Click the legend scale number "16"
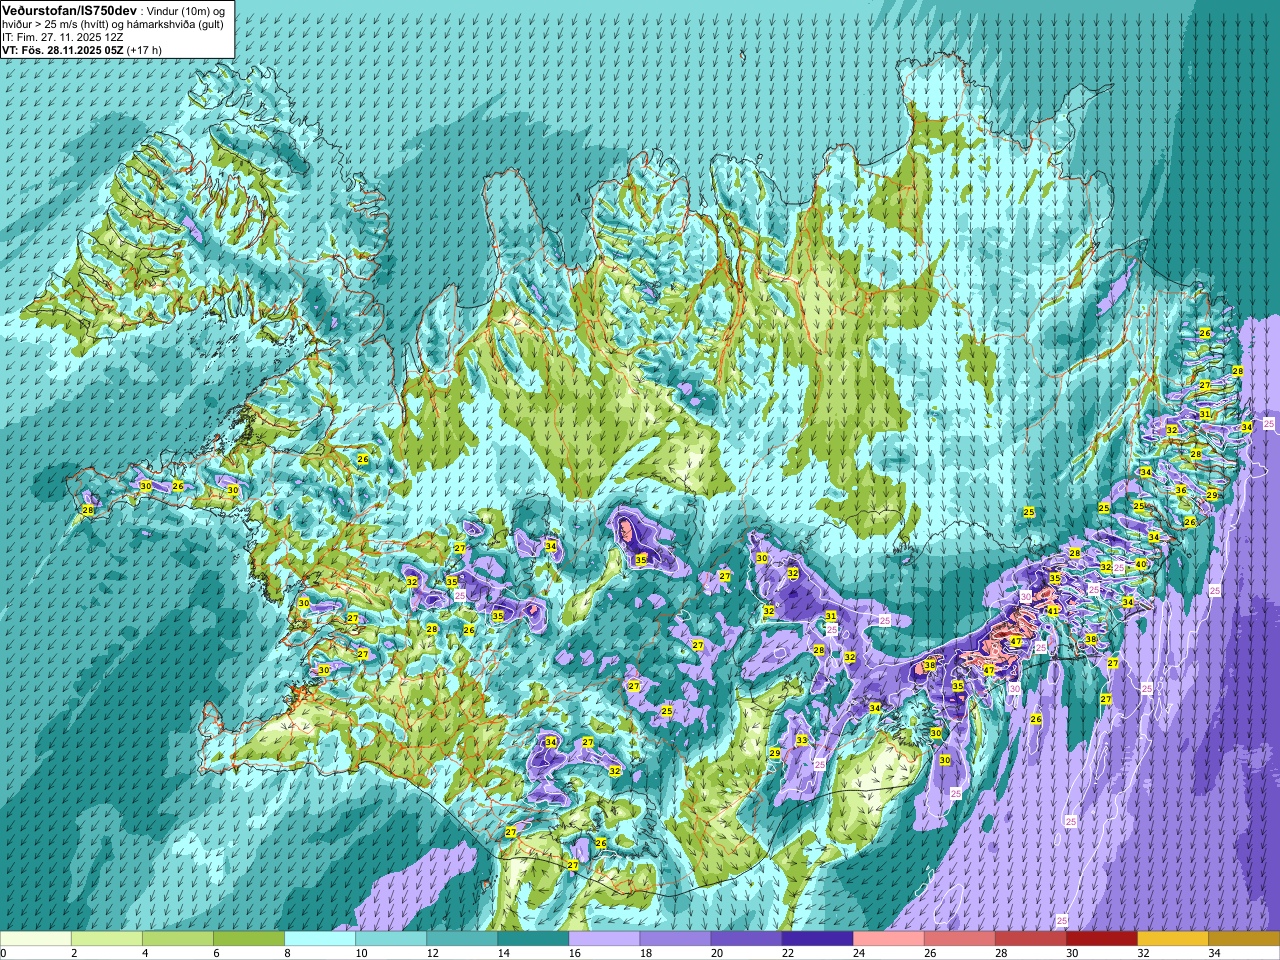Viewport: 1280px width, 960px height. click(x=575, y=953)
